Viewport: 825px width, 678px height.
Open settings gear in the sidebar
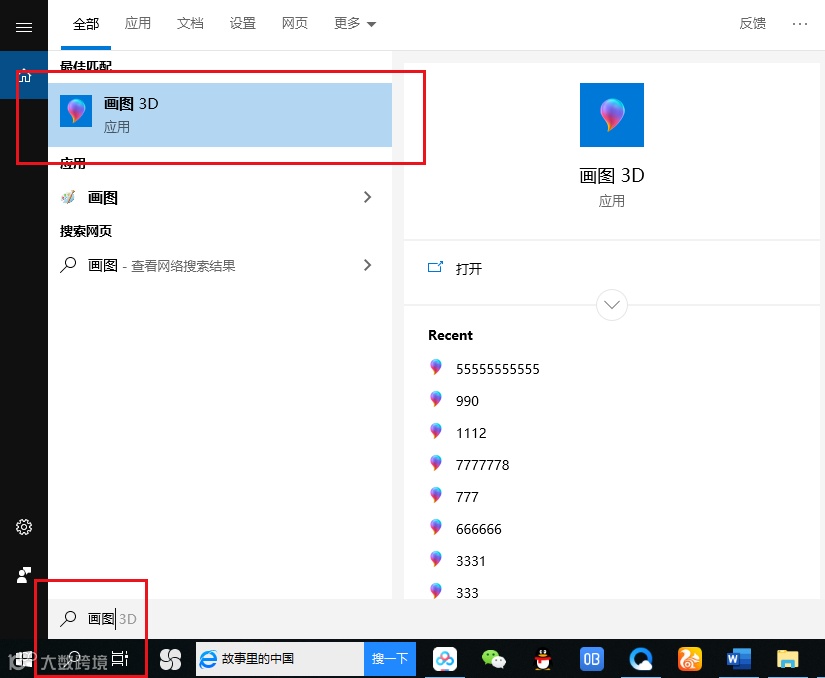tap(24, 527)
